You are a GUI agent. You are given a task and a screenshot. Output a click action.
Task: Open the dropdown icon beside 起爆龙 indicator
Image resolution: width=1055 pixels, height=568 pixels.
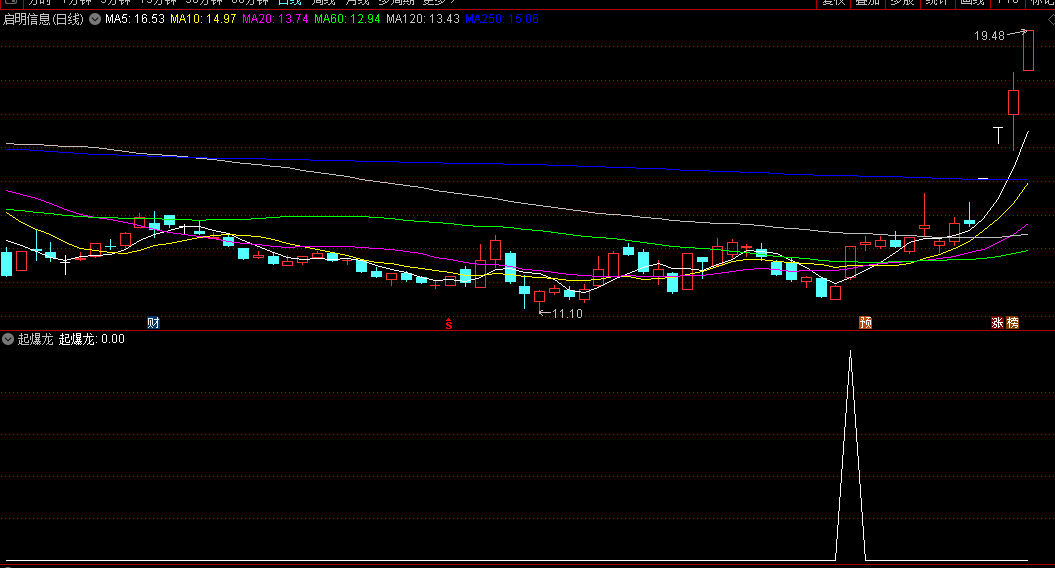pyautogui.click(x=8, y=339)
